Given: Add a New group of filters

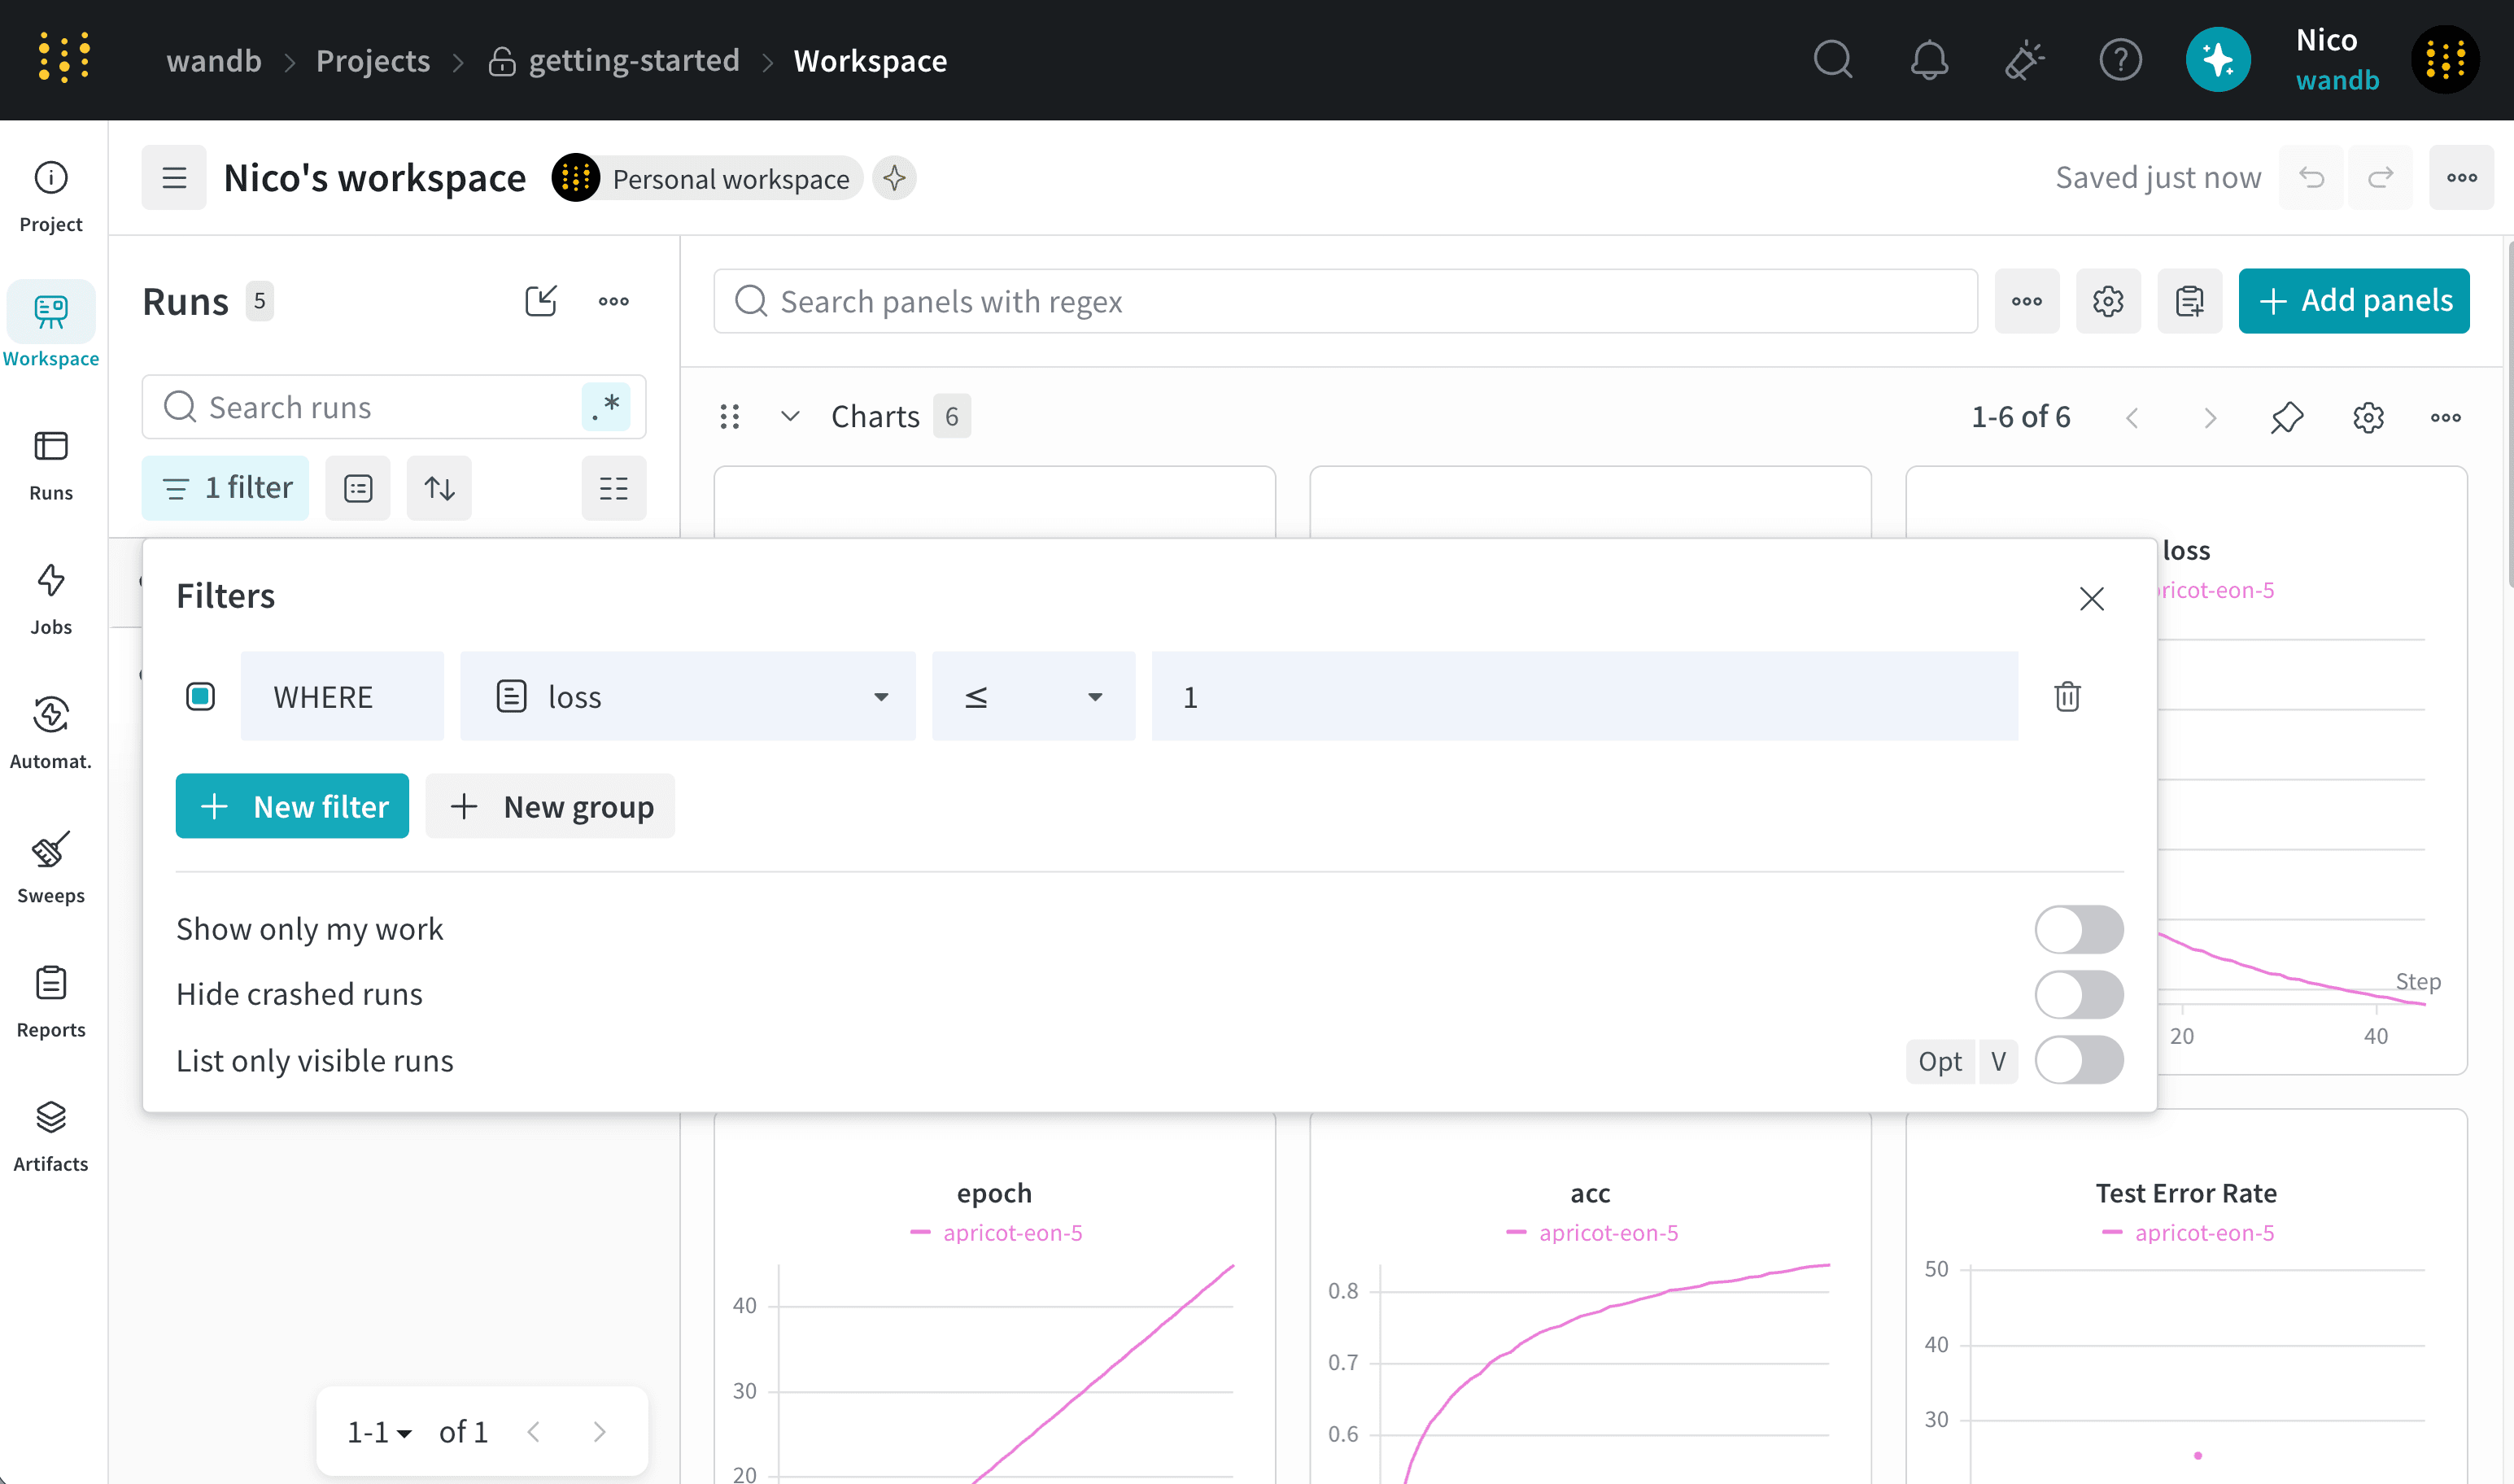Looking at the screenshot, I should [550, 806].
